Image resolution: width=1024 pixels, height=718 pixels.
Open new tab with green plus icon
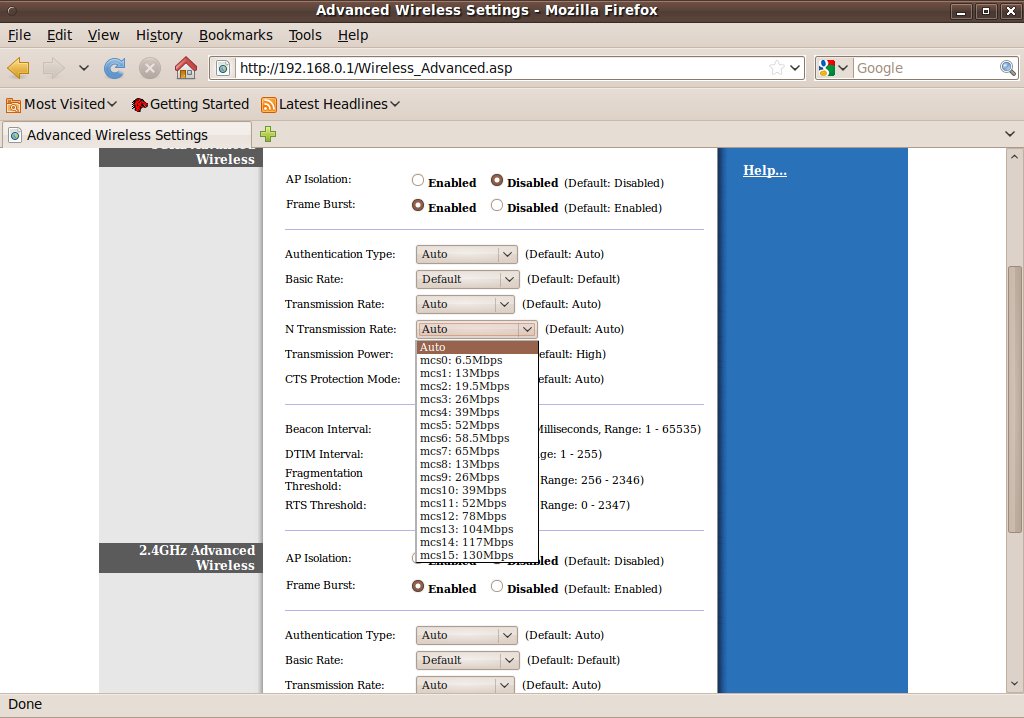268,134
